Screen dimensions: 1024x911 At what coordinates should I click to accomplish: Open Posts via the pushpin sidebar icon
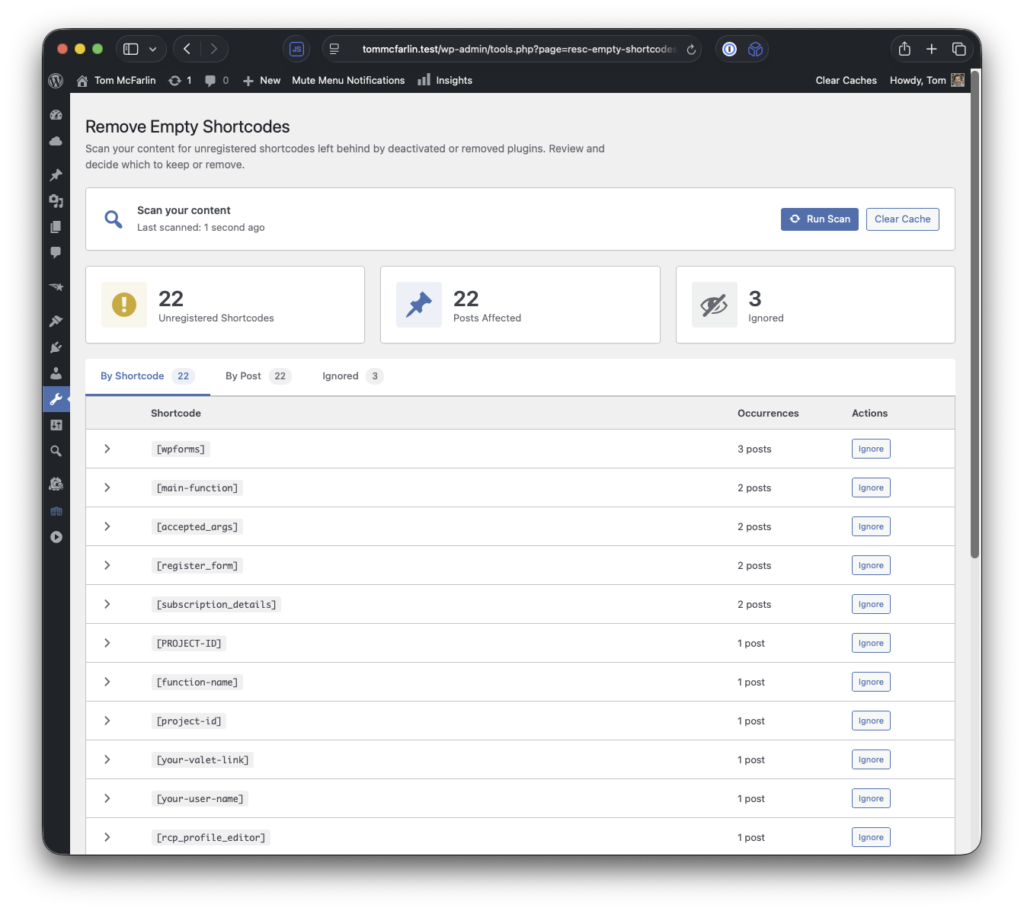(x=56, y=175)
